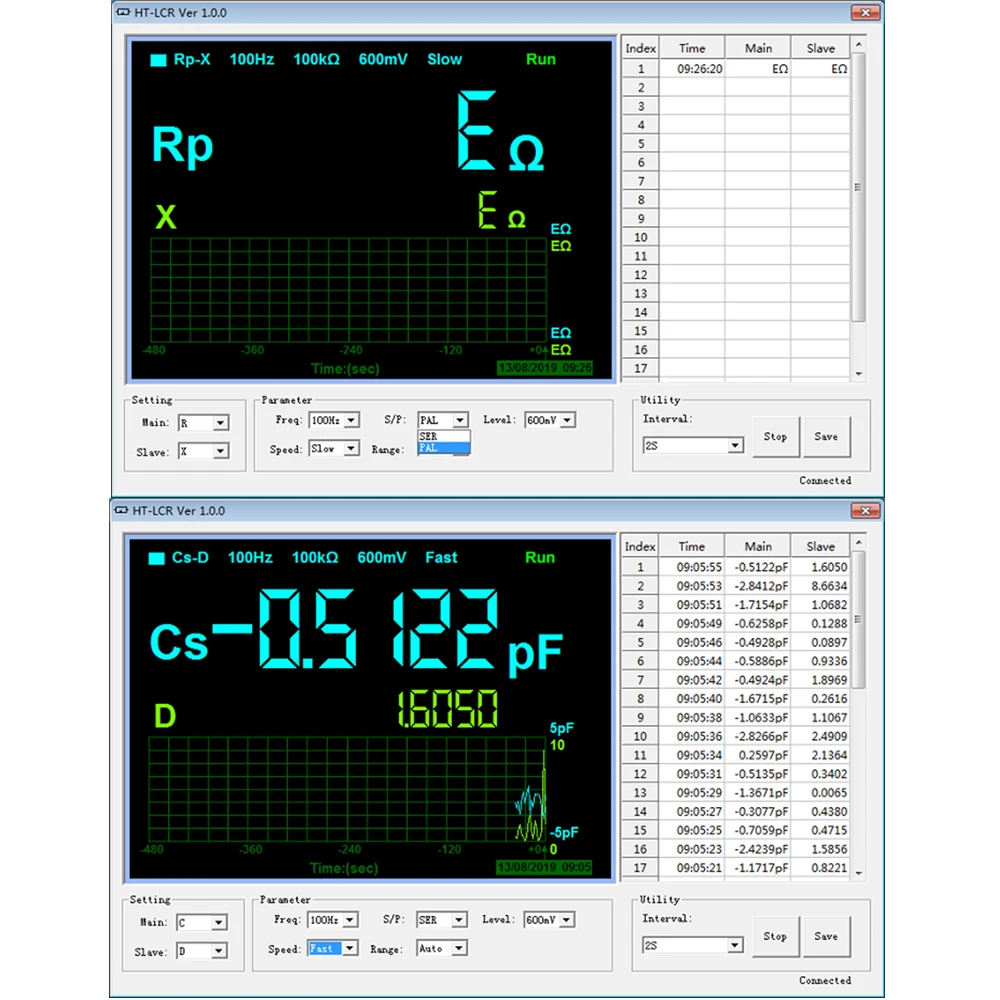Select time cell 09:26:20 in top table

click(692, 69)
